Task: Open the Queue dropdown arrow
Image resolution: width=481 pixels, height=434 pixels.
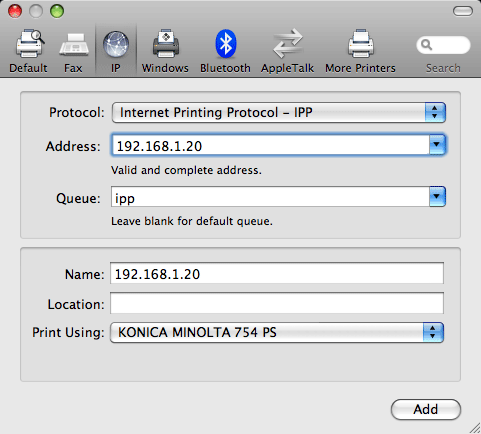Action: pyautogui.click(x=437, y=197)
